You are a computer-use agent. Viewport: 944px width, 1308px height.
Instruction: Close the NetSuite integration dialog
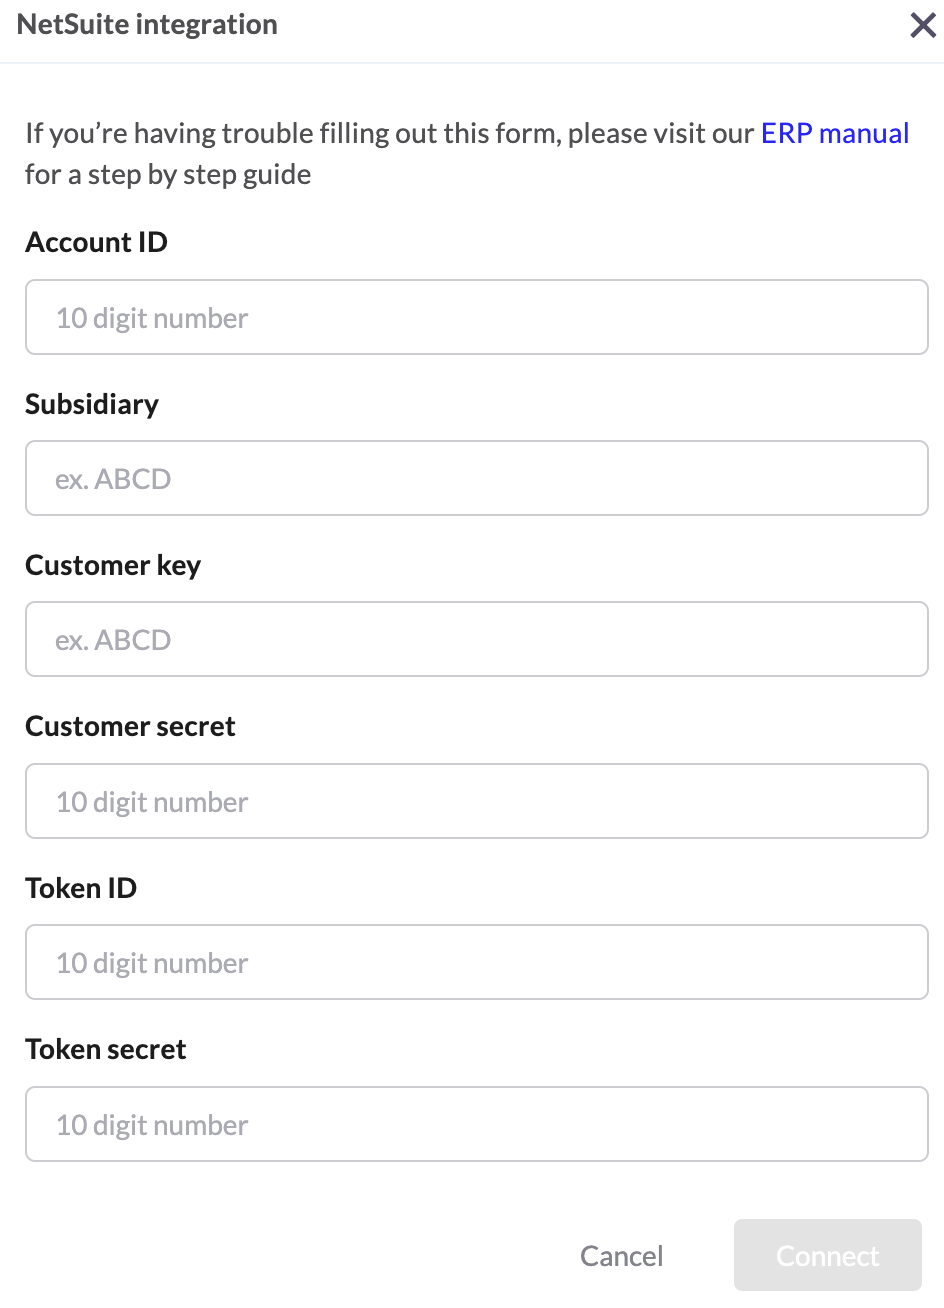[922, 25]
